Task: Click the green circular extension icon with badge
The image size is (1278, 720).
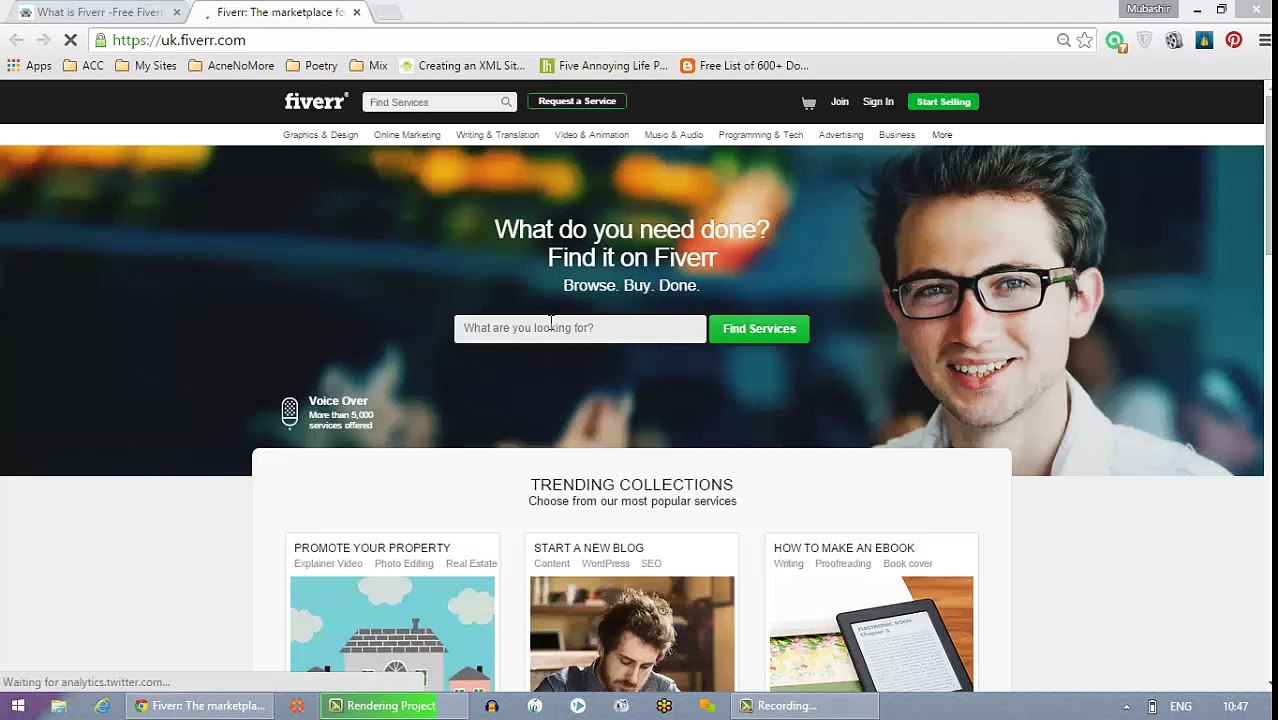Action: pyautogui.click(x=1115, y=41)
